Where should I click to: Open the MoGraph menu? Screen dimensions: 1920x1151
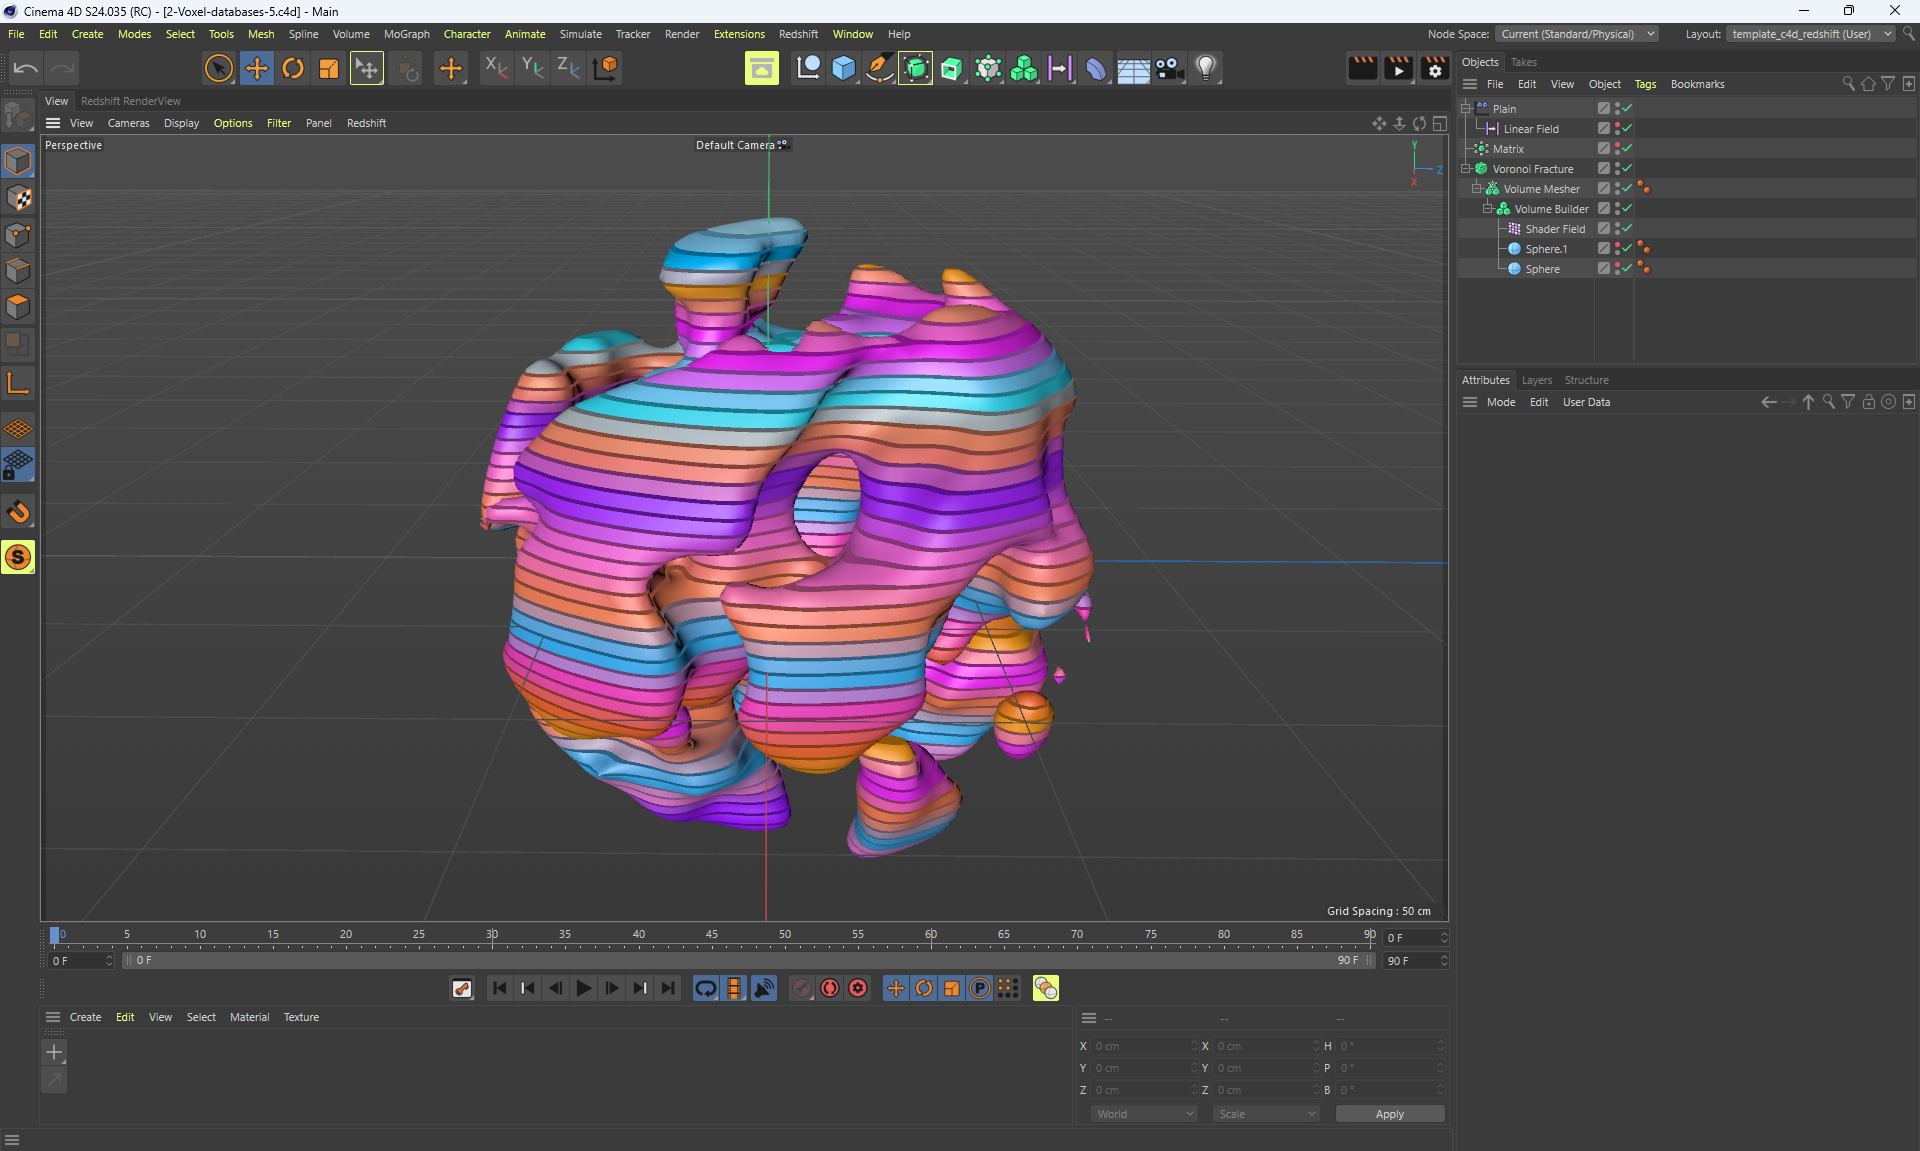pyautogui.click(x=406, y=34)
